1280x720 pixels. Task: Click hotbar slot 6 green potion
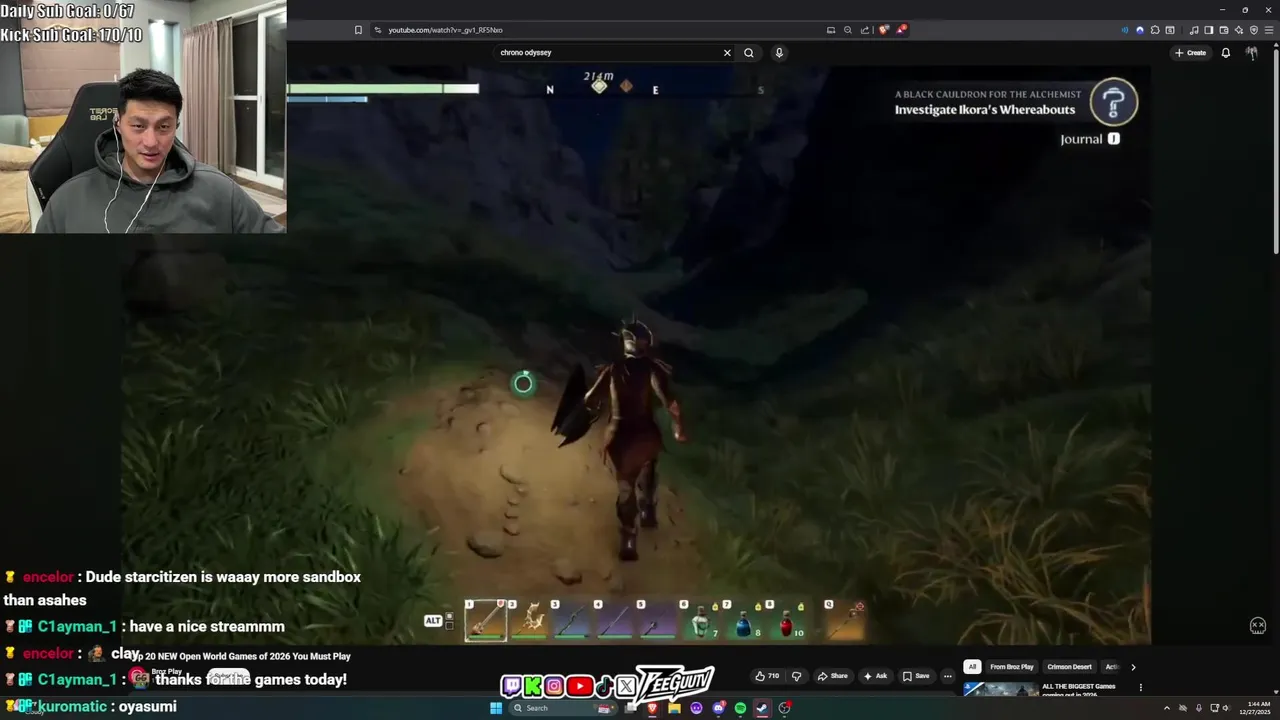pos(701,621)
